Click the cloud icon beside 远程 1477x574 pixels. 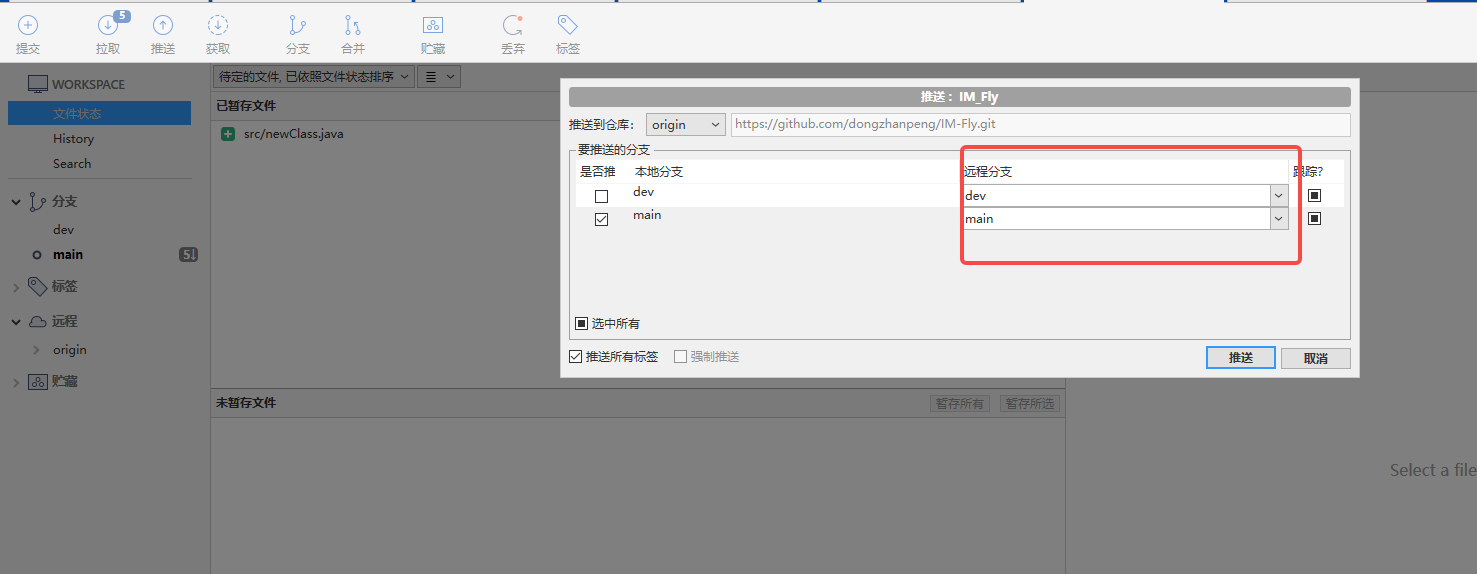pyautogui.click(x=38, y=322)
